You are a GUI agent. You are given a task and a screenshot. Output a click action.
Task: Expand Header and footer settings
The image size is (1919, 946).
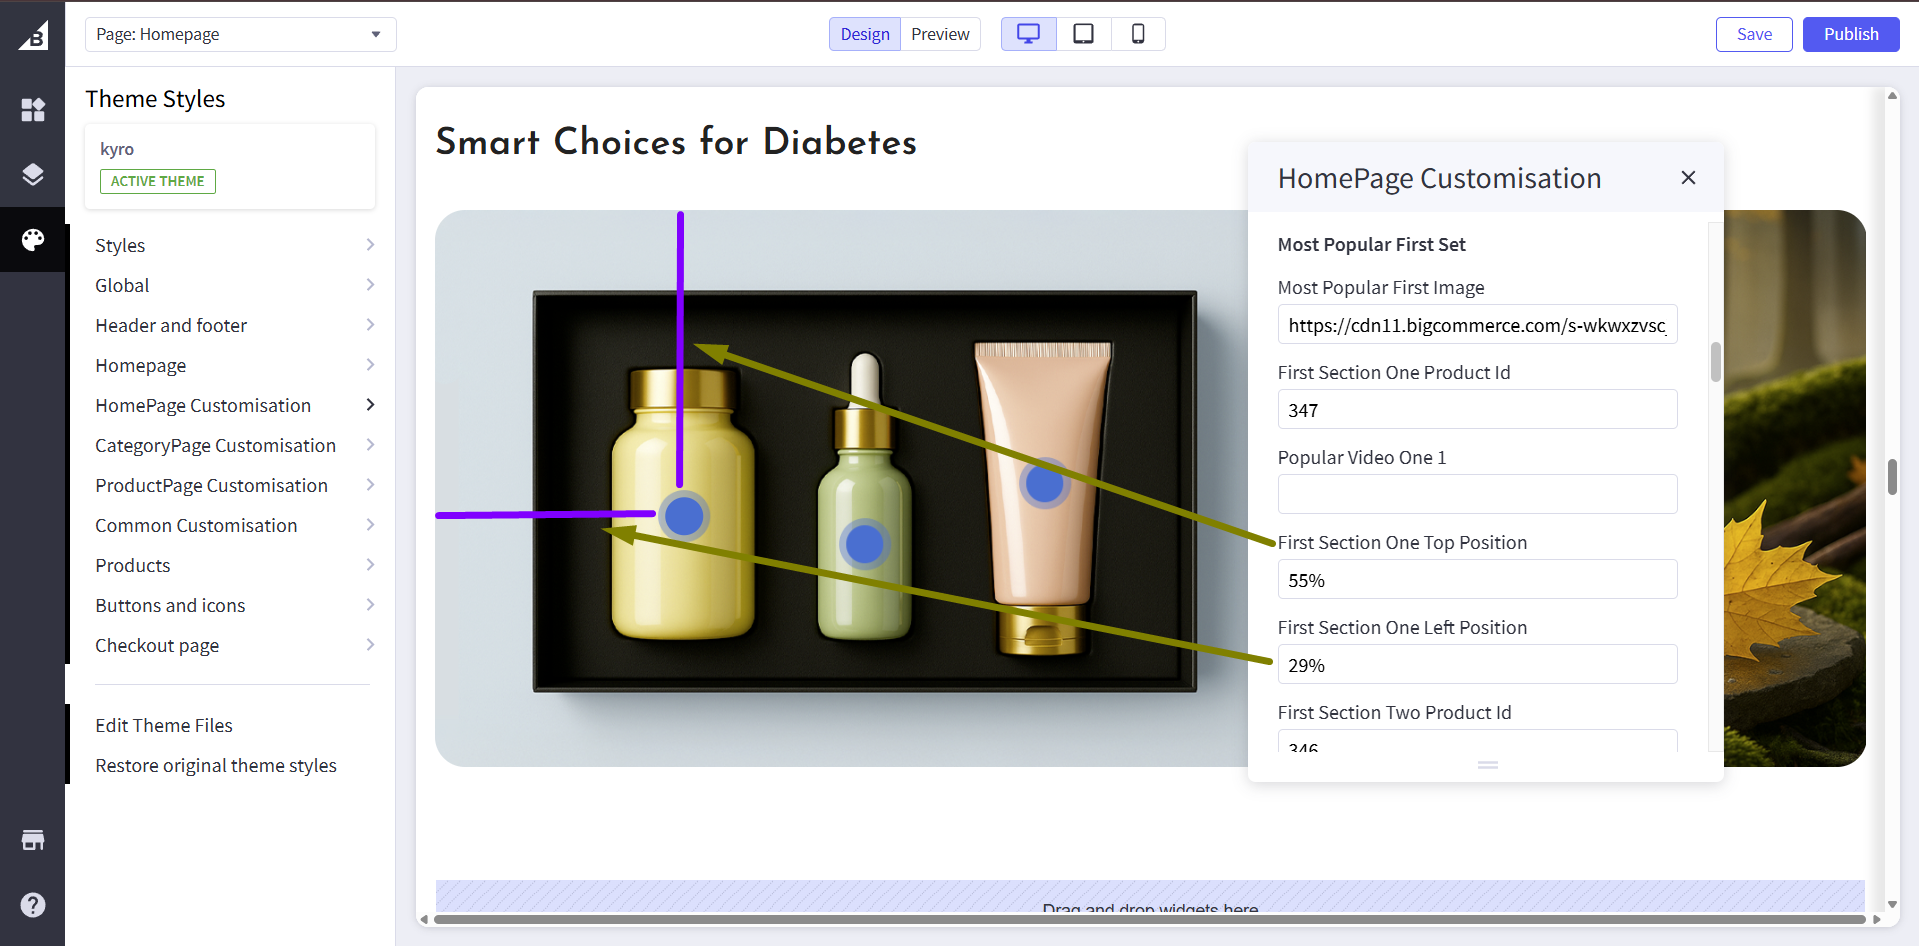pyautogui.click(x=234, y=325)
